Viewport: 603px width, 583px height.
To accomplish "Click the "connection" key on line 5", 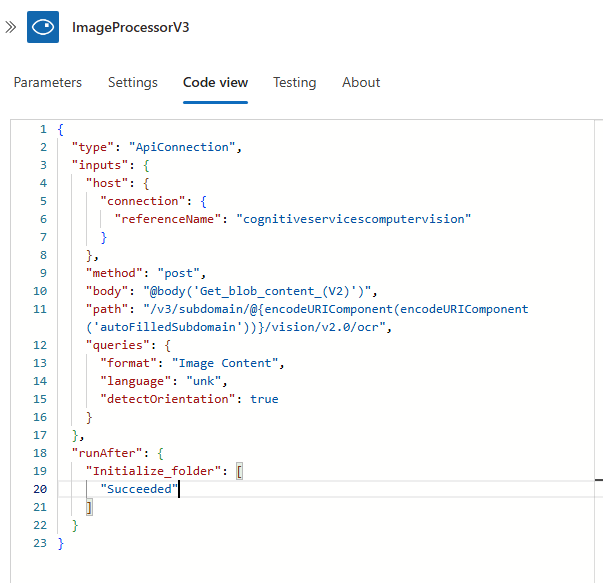I will pyautogui.click(x=142, y=201).
